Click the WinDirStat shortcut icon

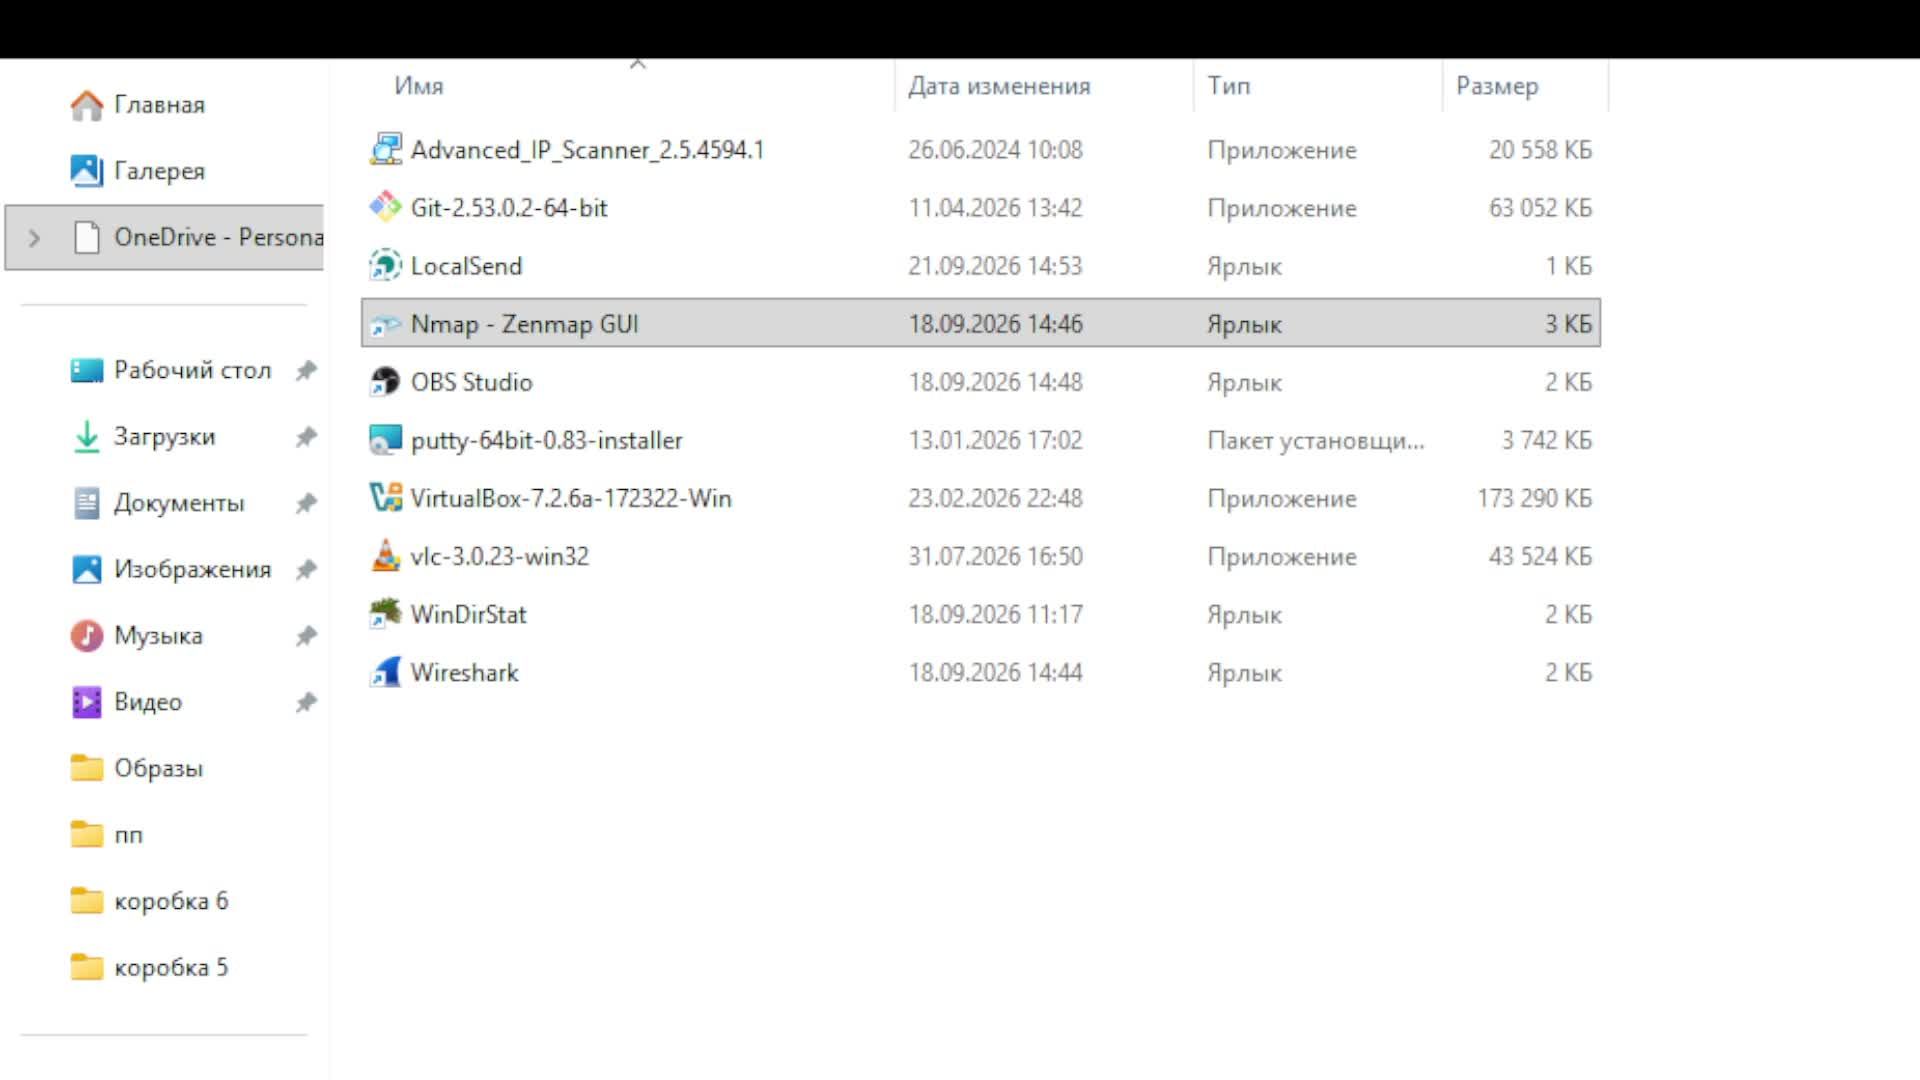[385, 614]
